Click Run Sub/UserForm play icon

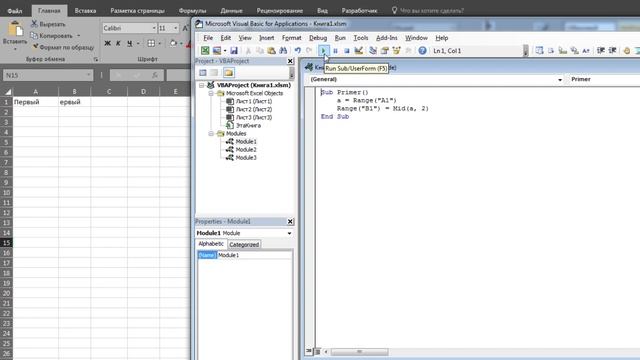pos(323,51)
